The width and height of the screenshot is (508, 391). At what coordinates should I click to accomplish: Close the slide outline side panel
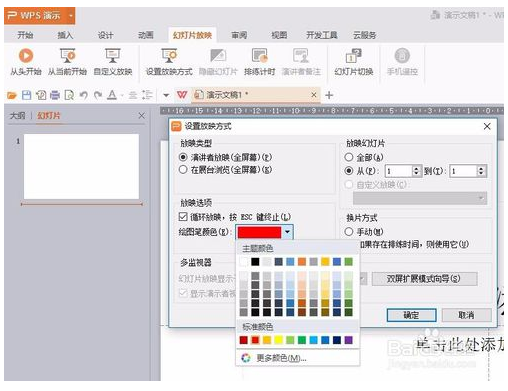[x=142, y=116]
